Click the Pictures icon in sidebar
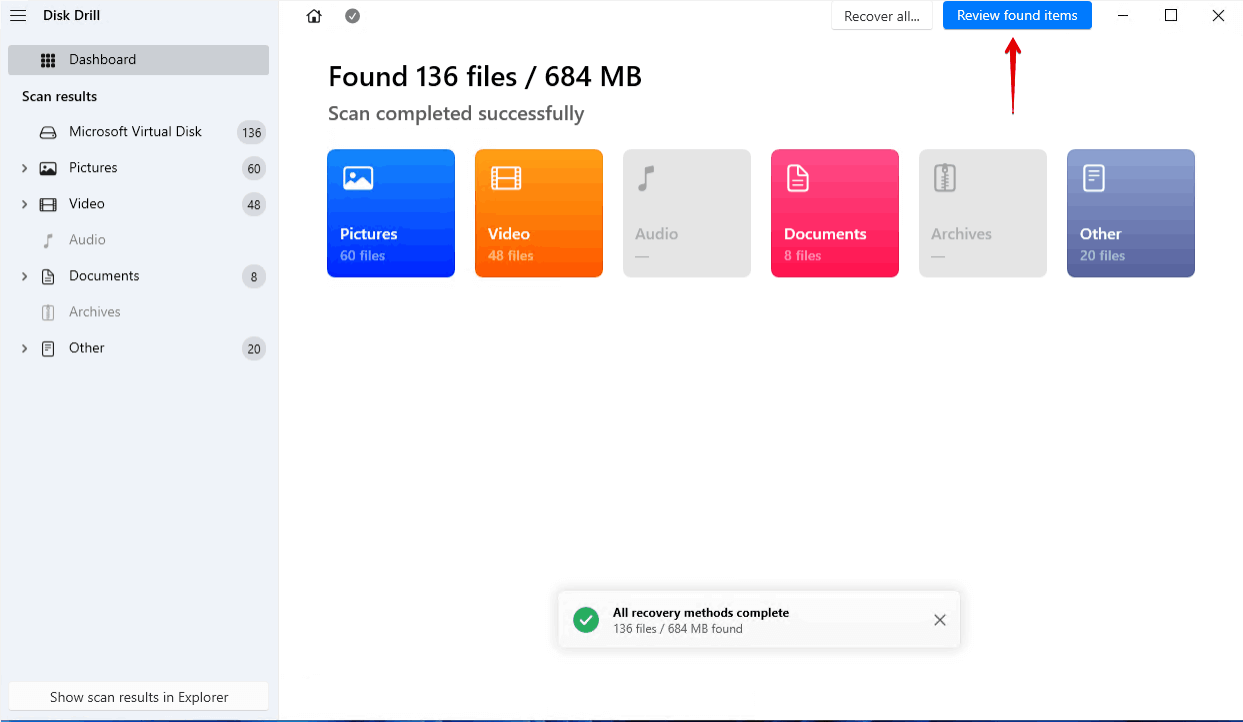This screenshot has width=1243, height=722. click(48, 168)
